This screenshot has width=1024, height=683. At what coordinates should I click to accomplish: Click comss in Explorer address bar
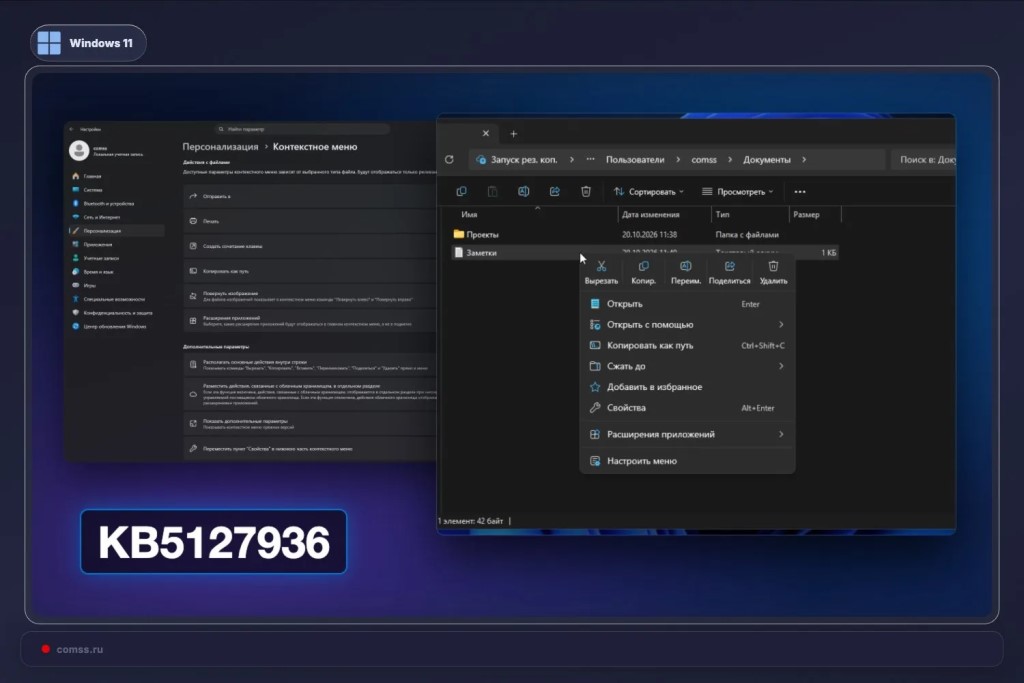coord(704,159)
